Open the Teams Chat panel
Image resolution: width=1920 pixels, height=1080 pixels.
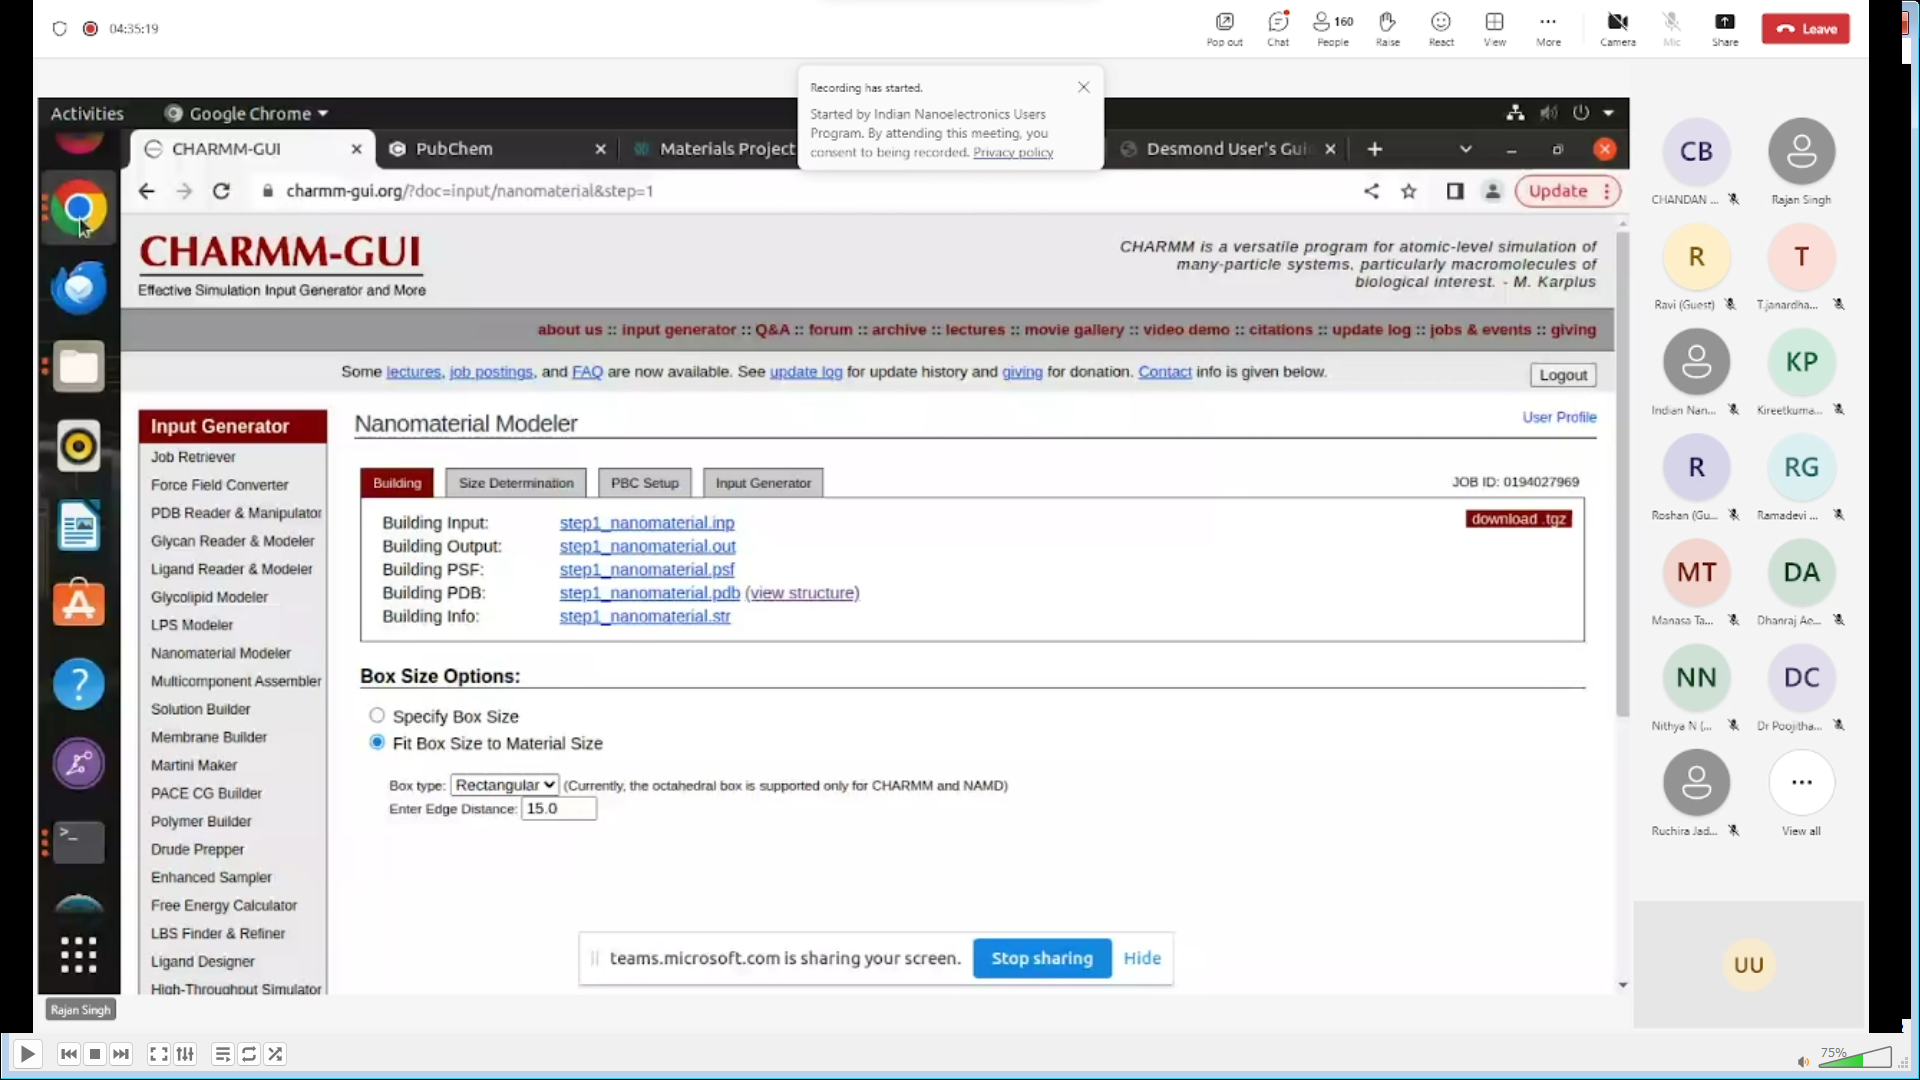(x=1278, y=29)
